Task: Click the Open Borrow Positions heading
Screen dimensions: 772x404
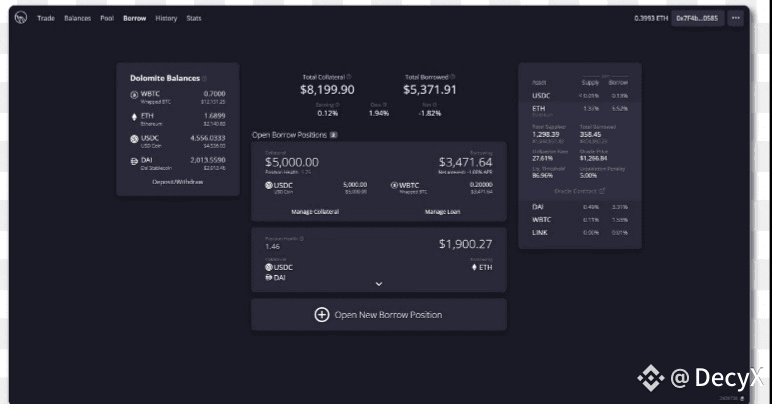Action: point(290,135)
